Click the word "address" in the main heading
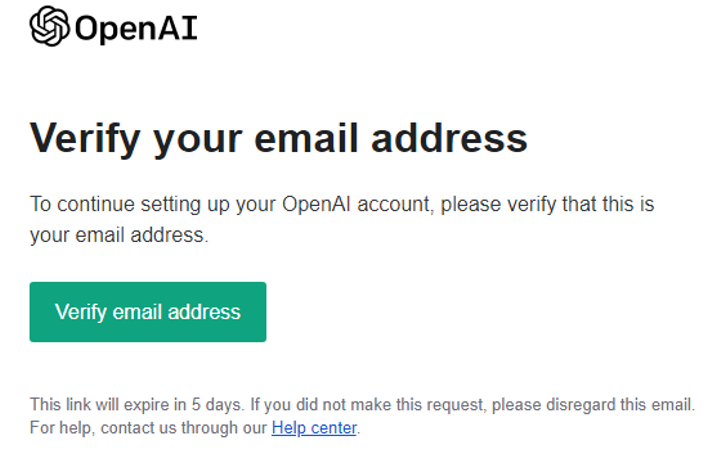Image resolution: width=713 pixels, height=455 pixels. click(449, 138)
